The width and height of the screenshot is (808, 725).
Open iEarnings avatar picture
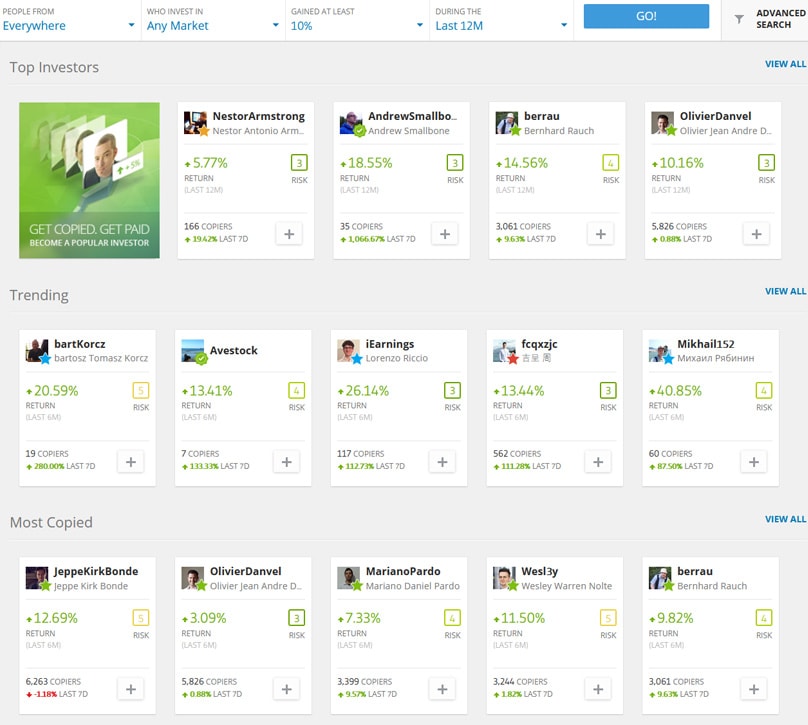pyautogui.click(x=348, y=350)
